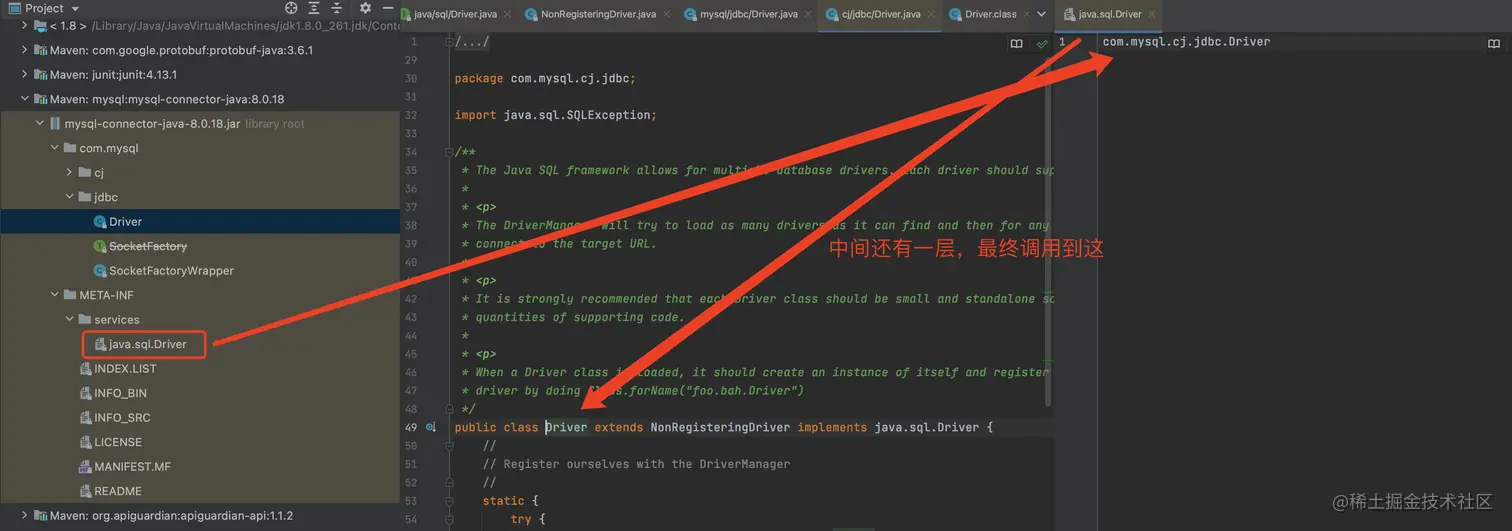Click Collapse All icon in Project panel
1512x531 pixels.
coord(337,8)
